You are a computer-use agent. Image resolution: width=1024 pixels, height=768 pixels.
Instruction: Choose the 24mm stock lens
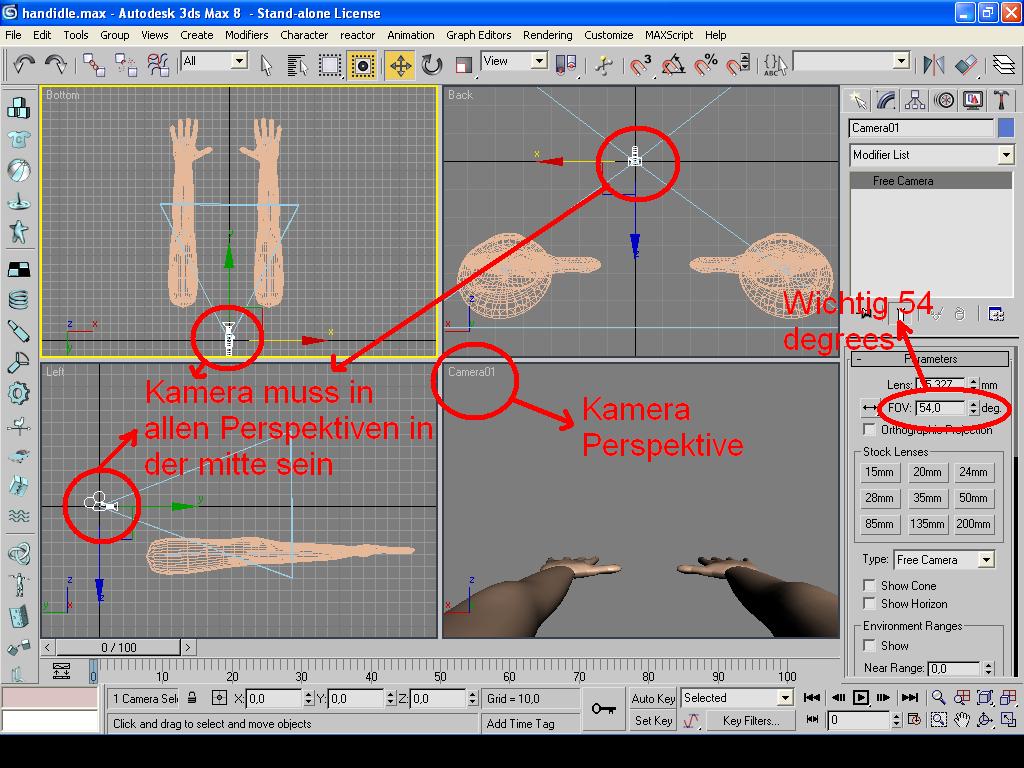tap(973, 472)
